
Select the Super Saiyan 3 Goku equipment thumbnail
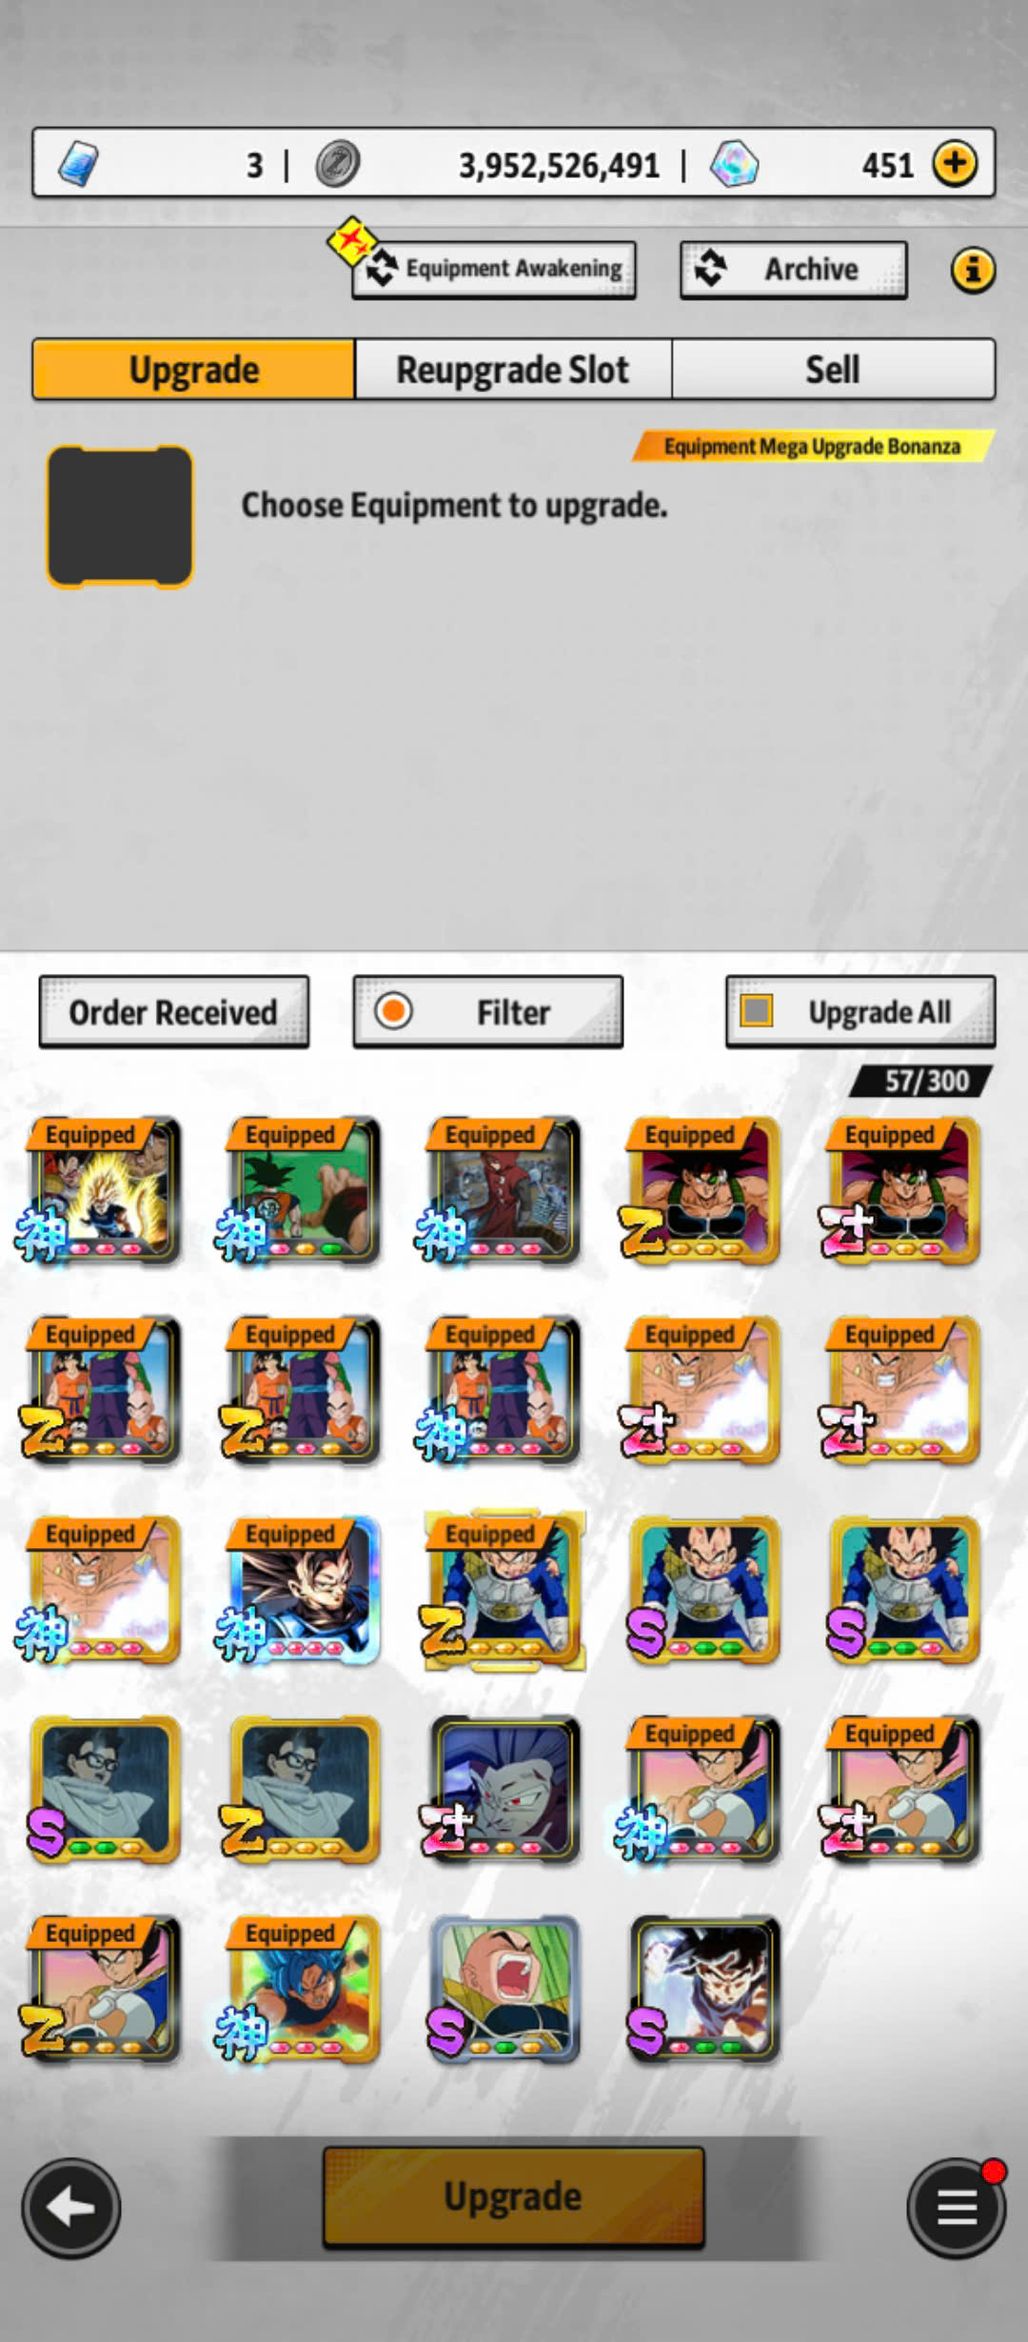[105, 1190]
